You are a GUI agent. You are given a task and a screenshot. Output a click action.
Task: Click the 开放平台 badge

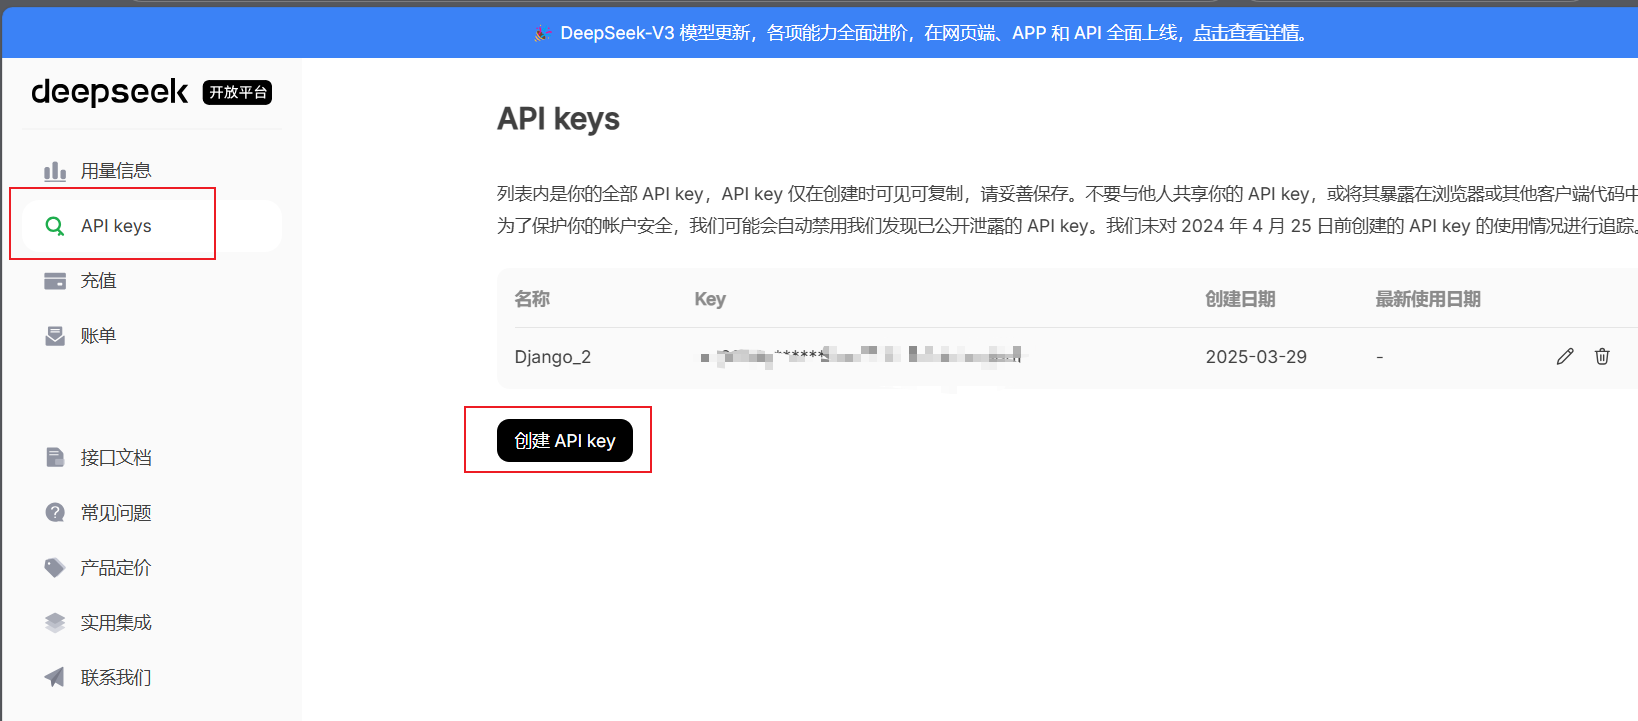click(x=238, y=92)
